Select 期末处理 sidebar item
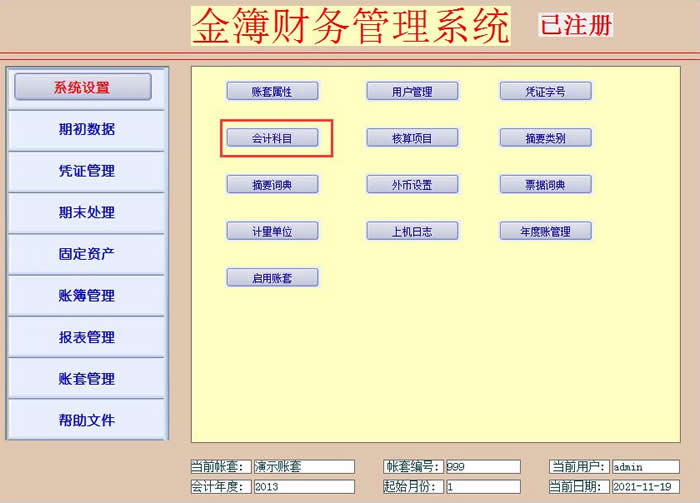Viewport: 700px width, 503px height. click(87, 212)
